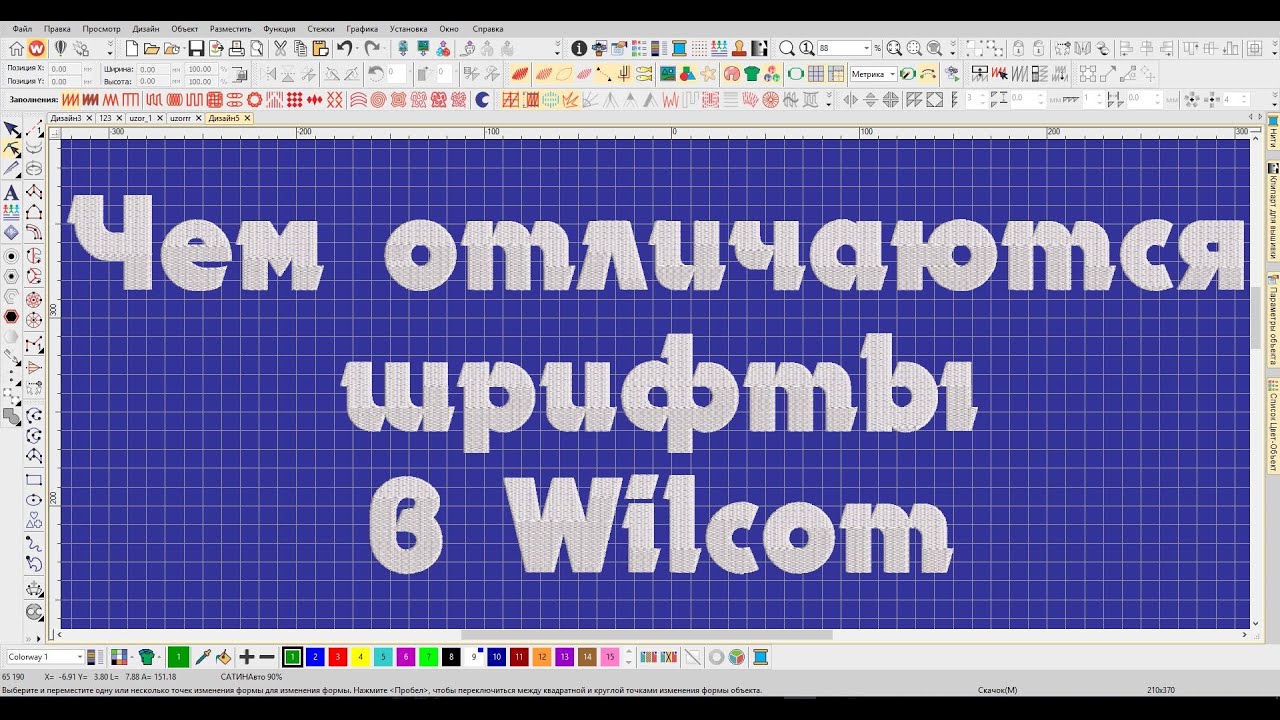Click the vertical scrollbar thumb
Viewport: 1280px width, 720px height.
pyautogui.click(x=1257, y=317)
